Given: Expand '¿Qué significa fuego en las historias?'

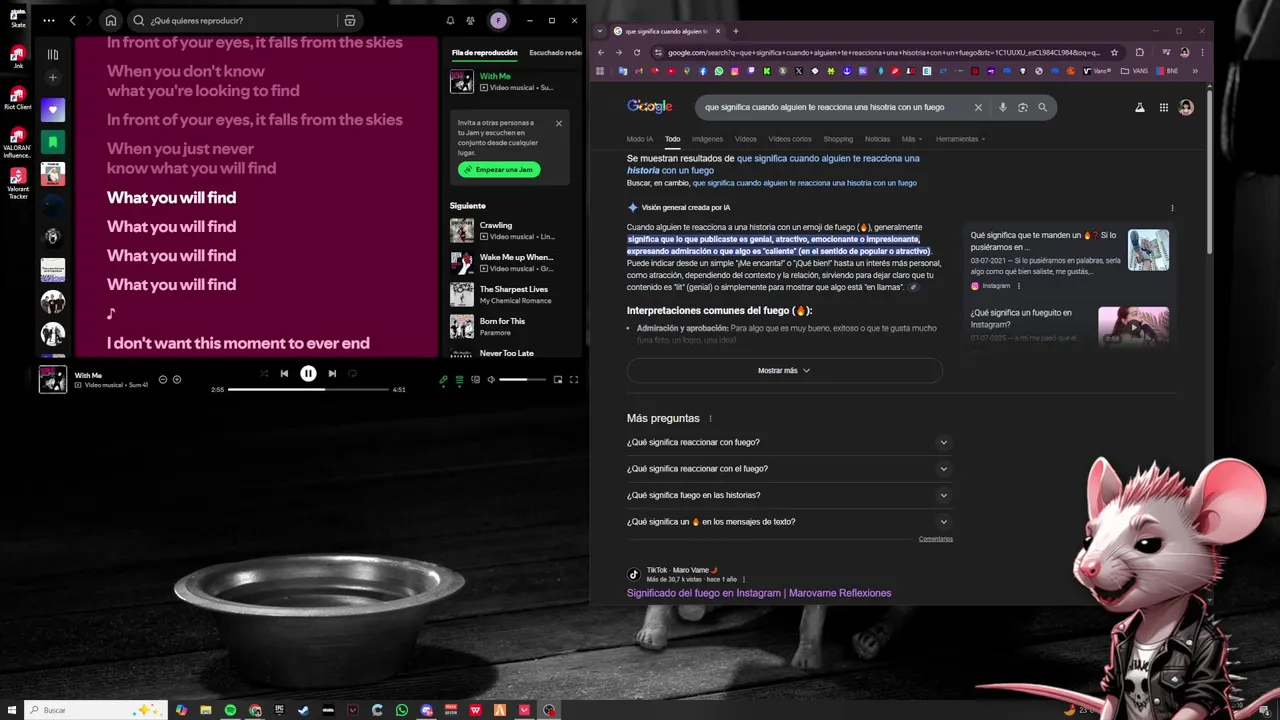Looking at the screenshot, I should coord(789,495).
